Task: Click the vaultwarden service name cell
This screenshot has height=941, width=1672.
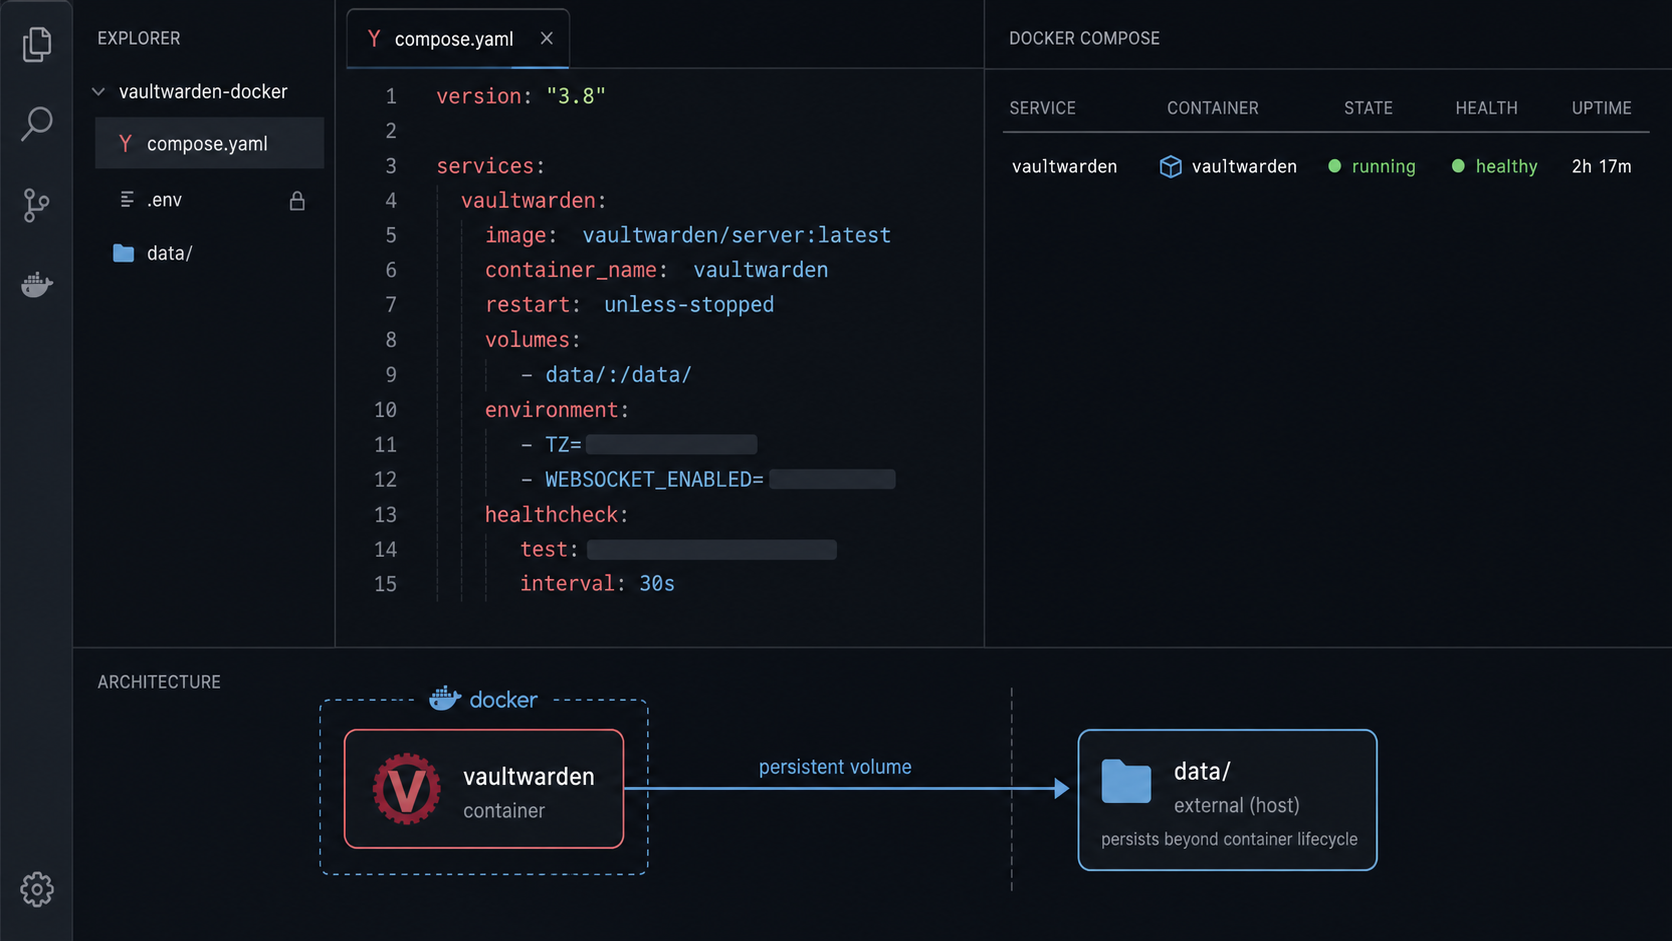Action: pyautogui.click(x=1064, y=166)
